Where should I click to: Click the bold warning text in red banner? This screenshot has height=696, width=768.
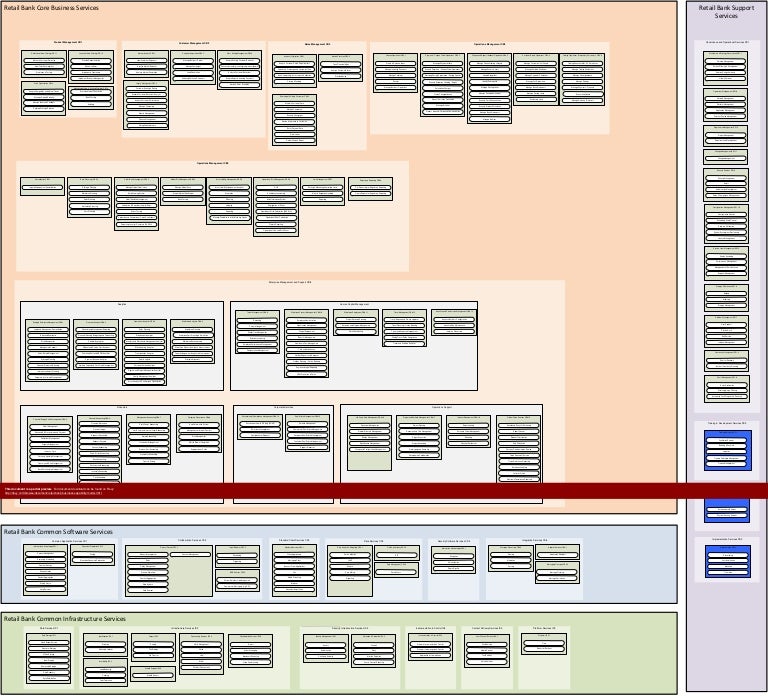coord(28,487)
